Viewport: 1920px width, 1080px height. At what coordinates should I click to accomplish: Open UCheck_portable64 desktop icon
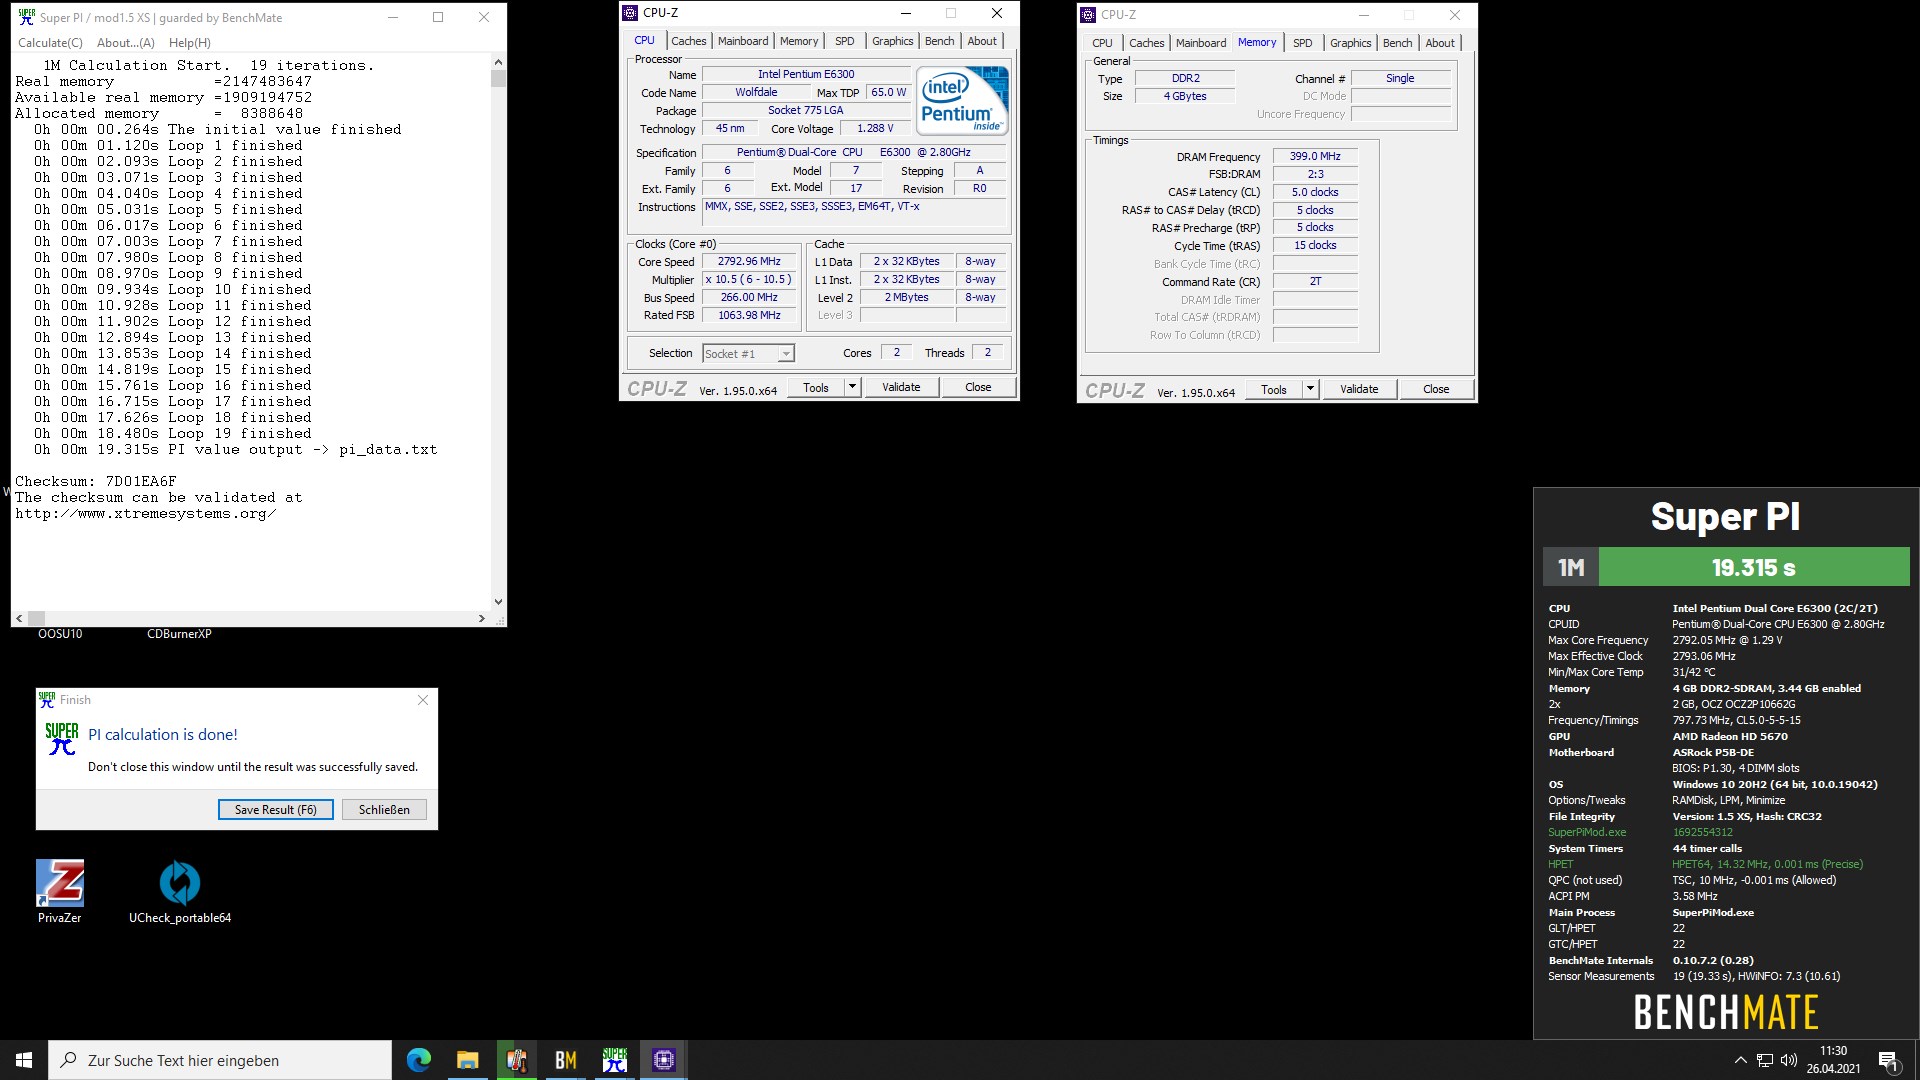tap(180, 890)
